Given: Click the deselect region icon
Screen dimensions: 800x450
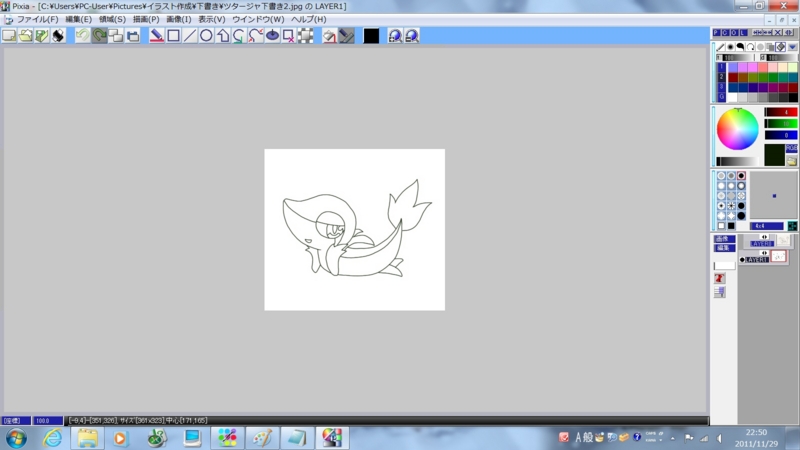Looking at the screenshot, I should pyautogui.click(x=289, y=36).
